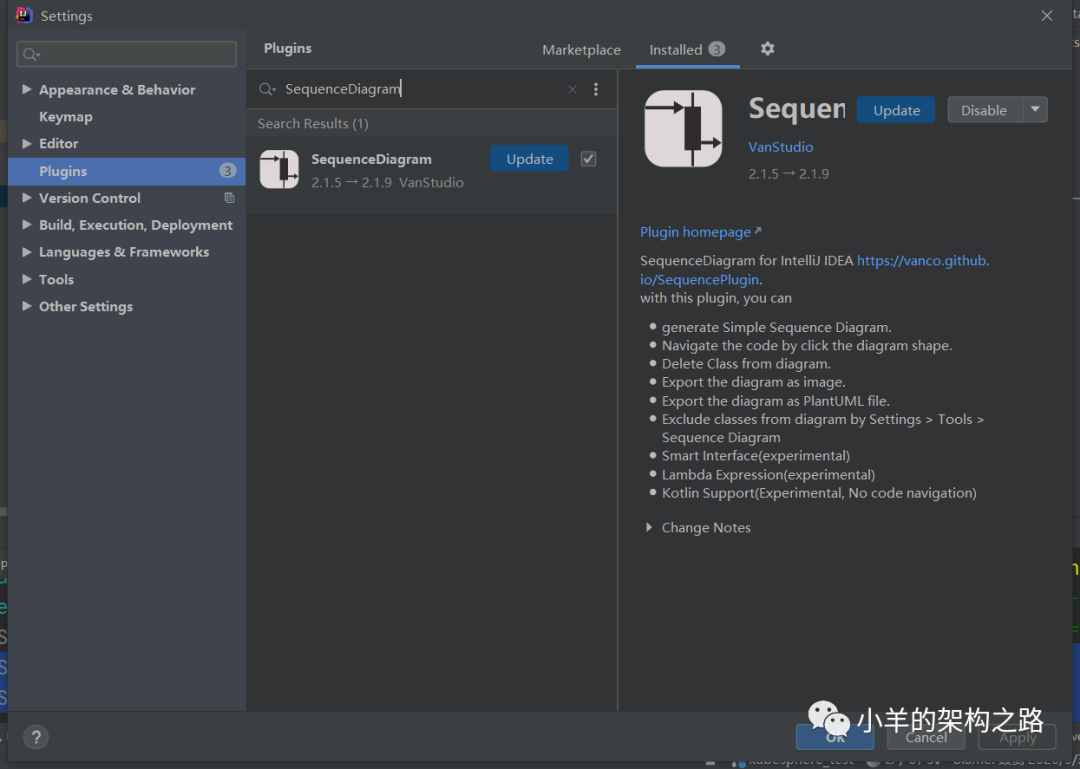Open the Disable button dropdown arrow
The width and height of the screenshot is (1080, 769).
click(1035, 110)
